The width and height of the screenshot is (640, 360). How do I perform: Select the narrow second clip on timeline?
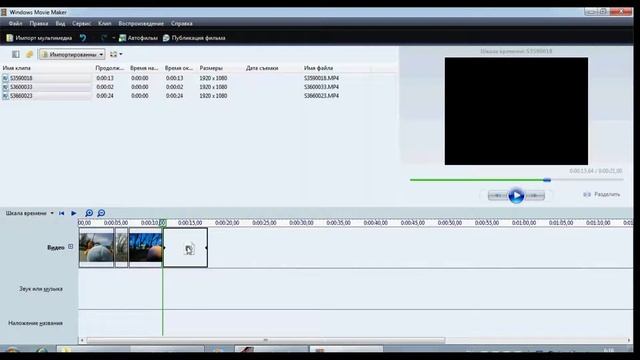click(121, 247)
